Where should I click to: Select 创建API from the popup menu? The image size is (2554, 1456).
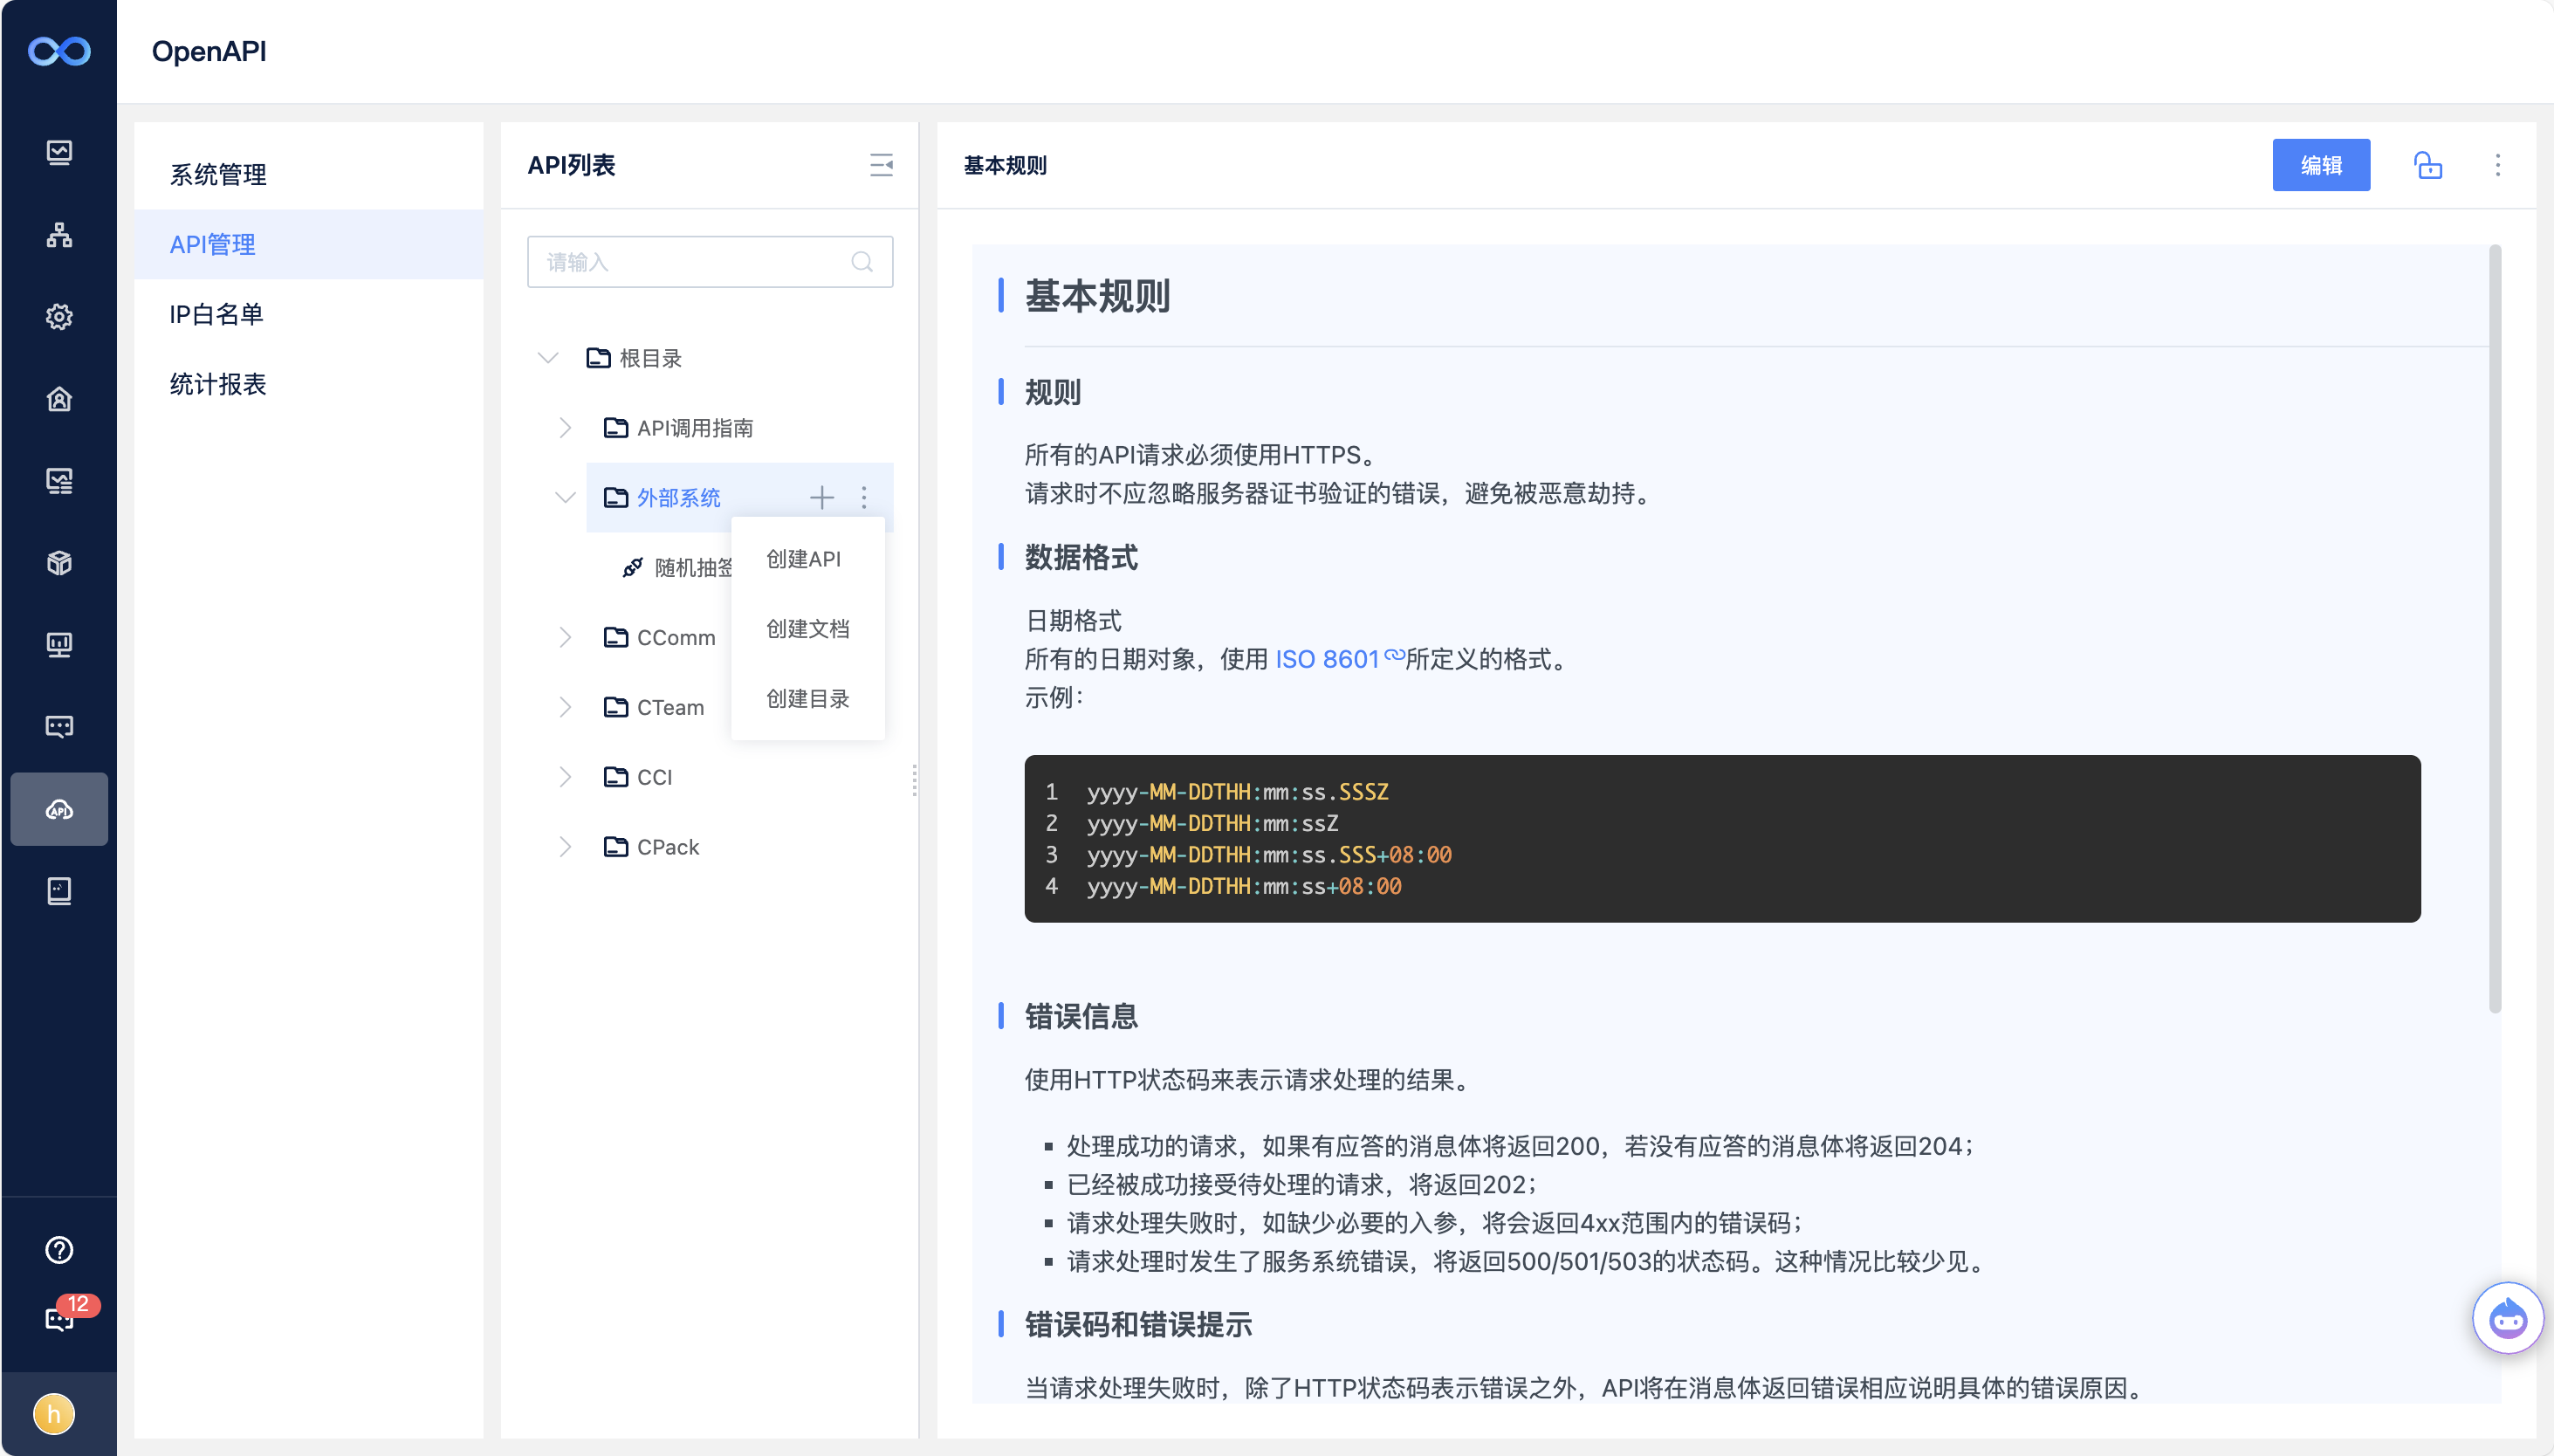click(x=803, y=559)
